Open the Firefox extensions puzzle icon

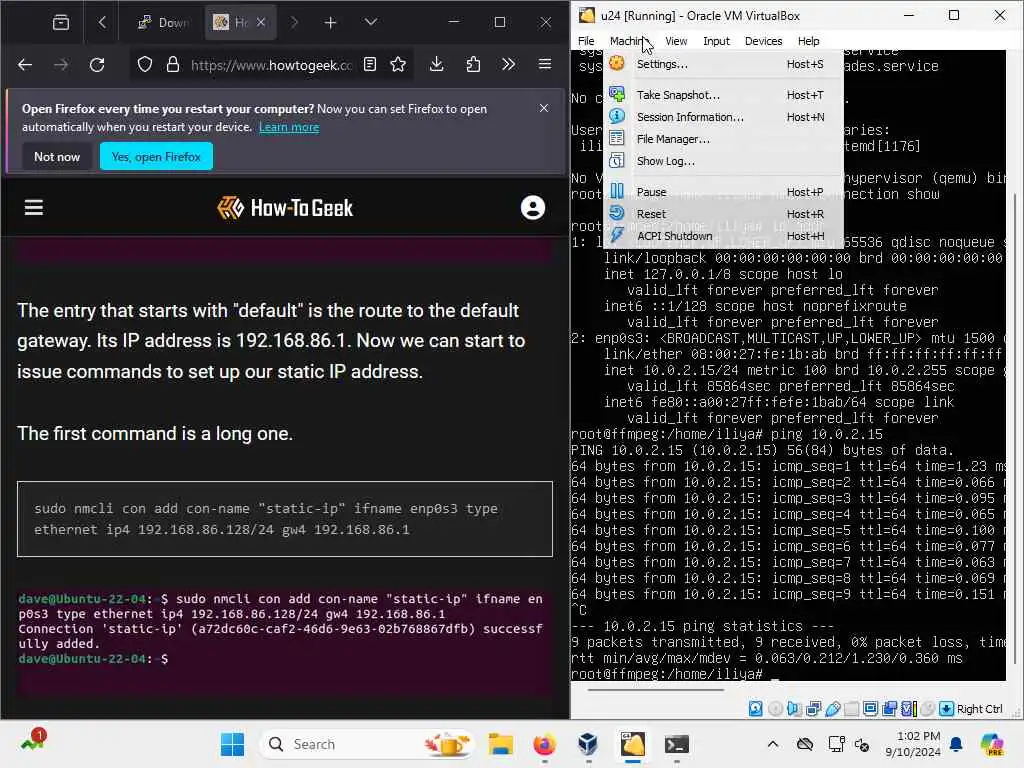click(x=473, y=64)
